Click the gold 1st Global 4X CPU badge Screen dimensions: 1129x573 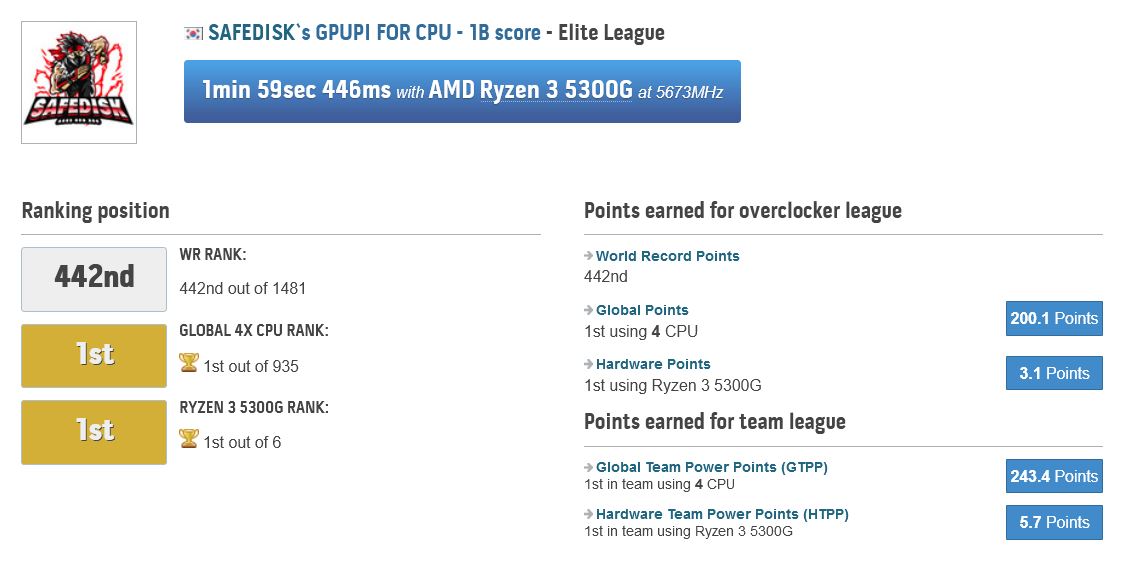tap(94, 356)
